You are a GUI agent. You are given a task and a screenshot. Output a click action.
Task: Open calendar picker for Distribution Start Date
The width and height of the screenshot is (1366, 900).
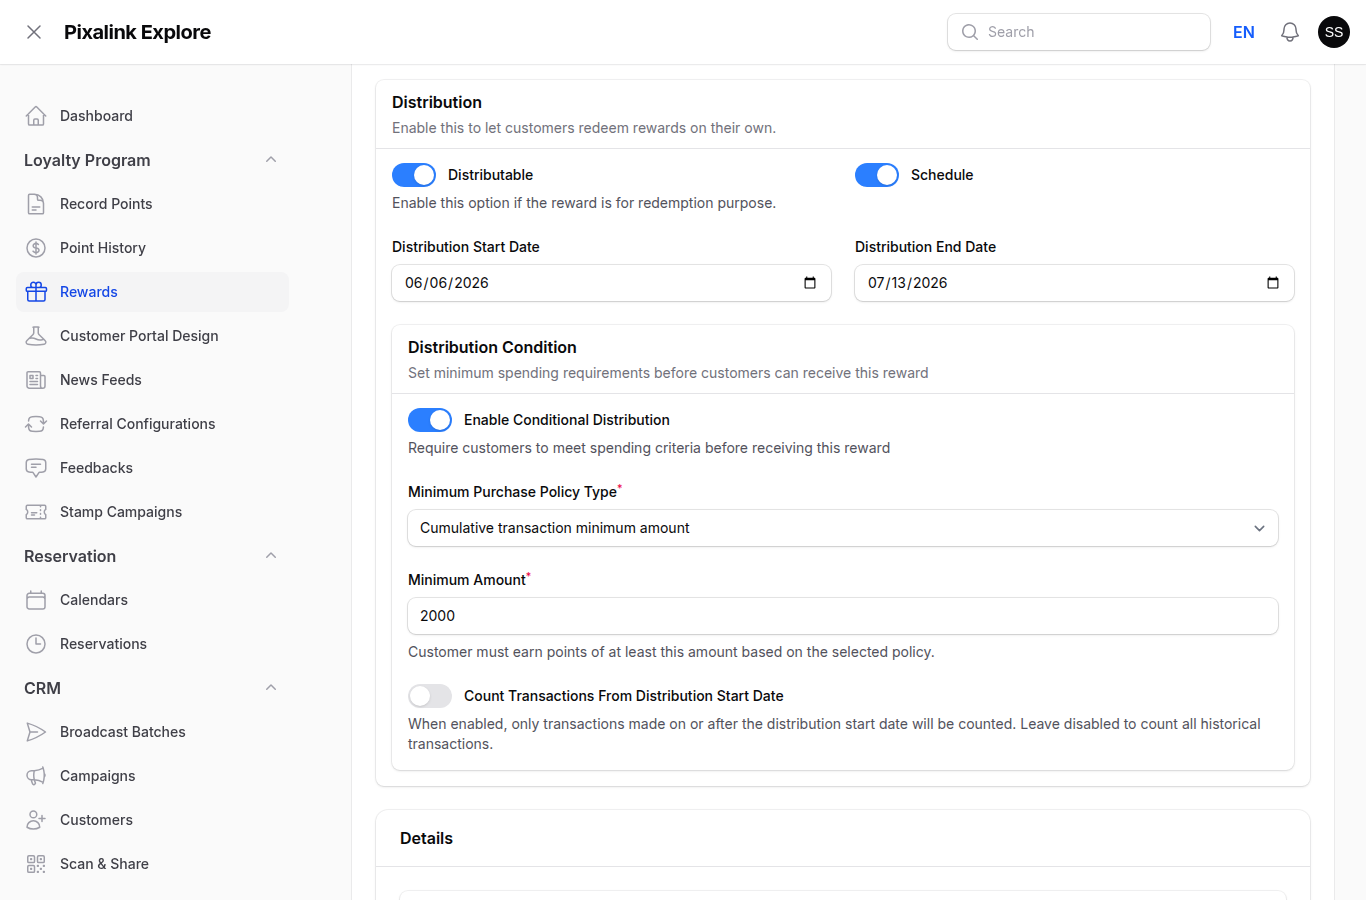pos(810,283)
